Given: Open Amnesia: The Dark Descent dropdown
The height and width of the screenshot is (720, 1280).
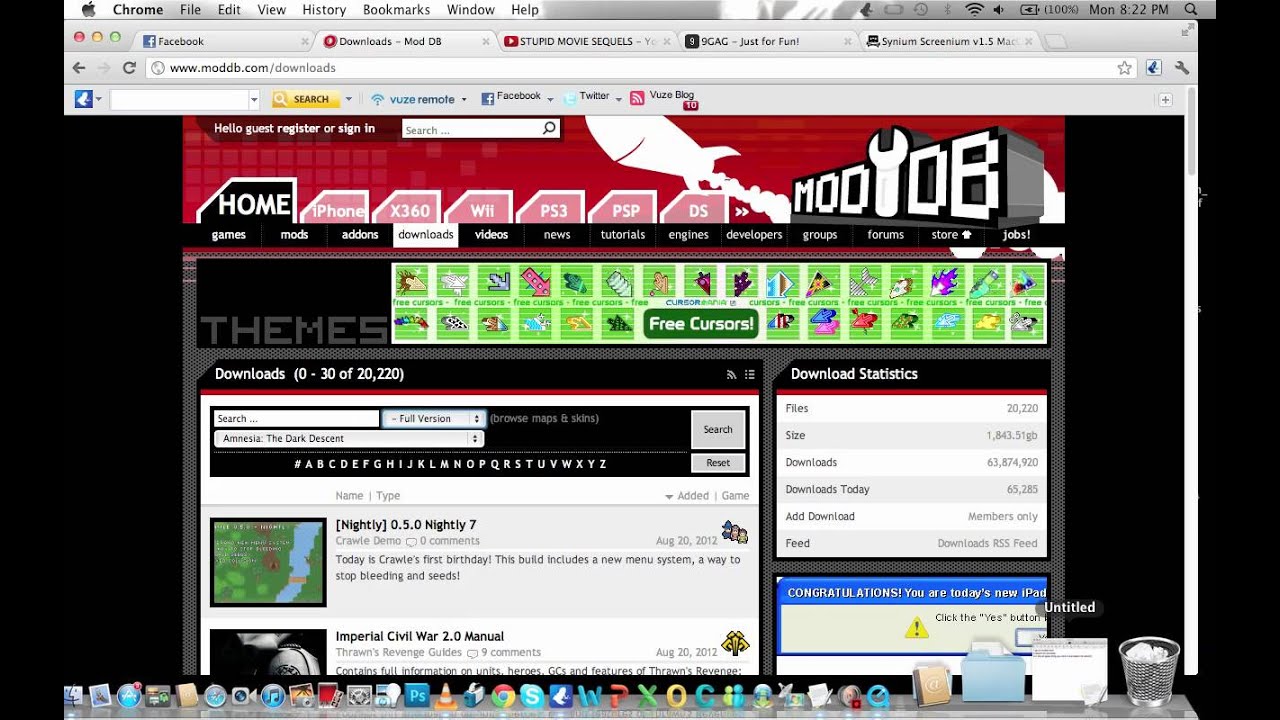Looking at the screenshot, I should pyautogui.click(x=349, y=439).
